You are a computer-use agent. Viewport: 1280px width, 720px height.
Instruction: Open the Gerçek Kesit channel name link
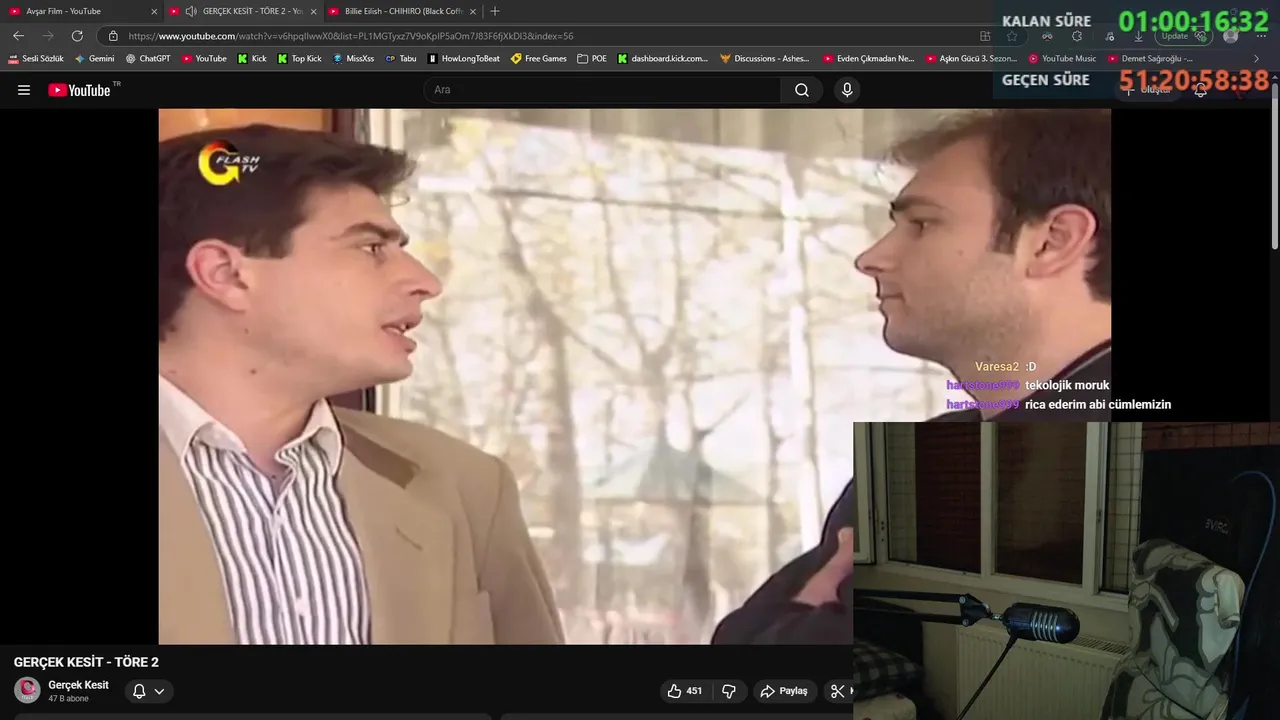(78, 685)
